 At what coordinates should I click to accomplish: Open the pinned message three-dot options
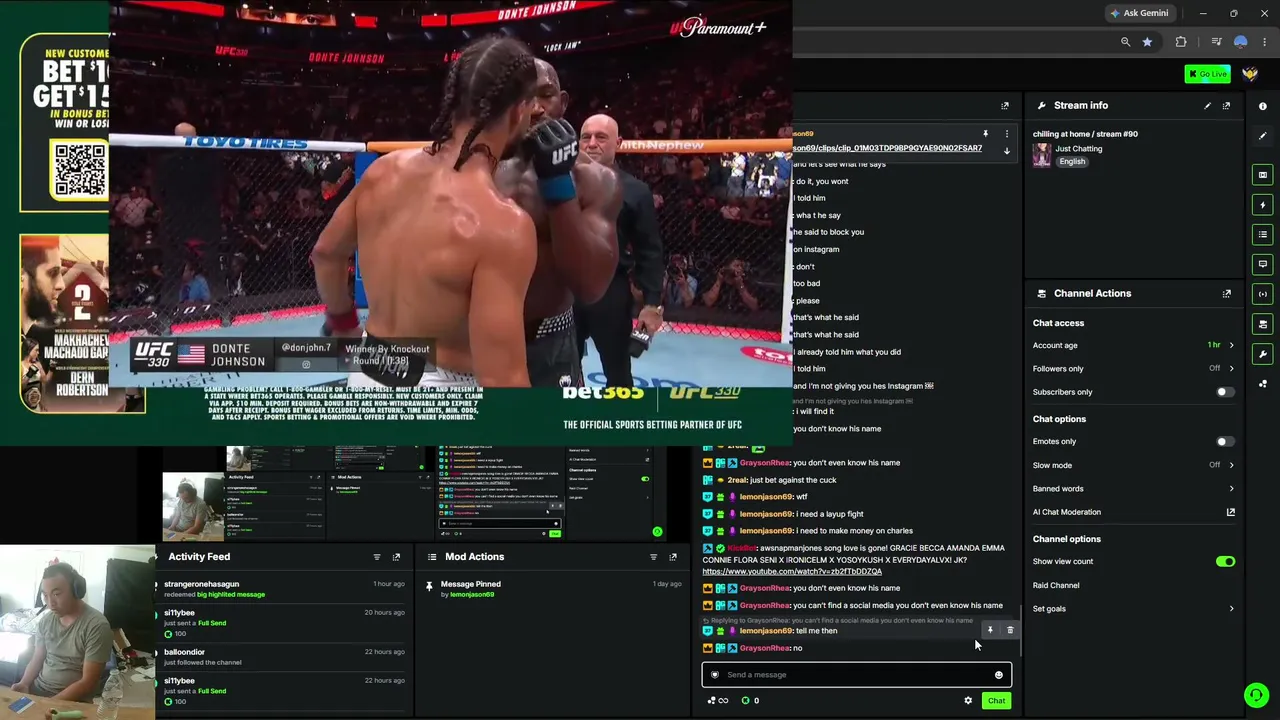tap(1007, 133)
